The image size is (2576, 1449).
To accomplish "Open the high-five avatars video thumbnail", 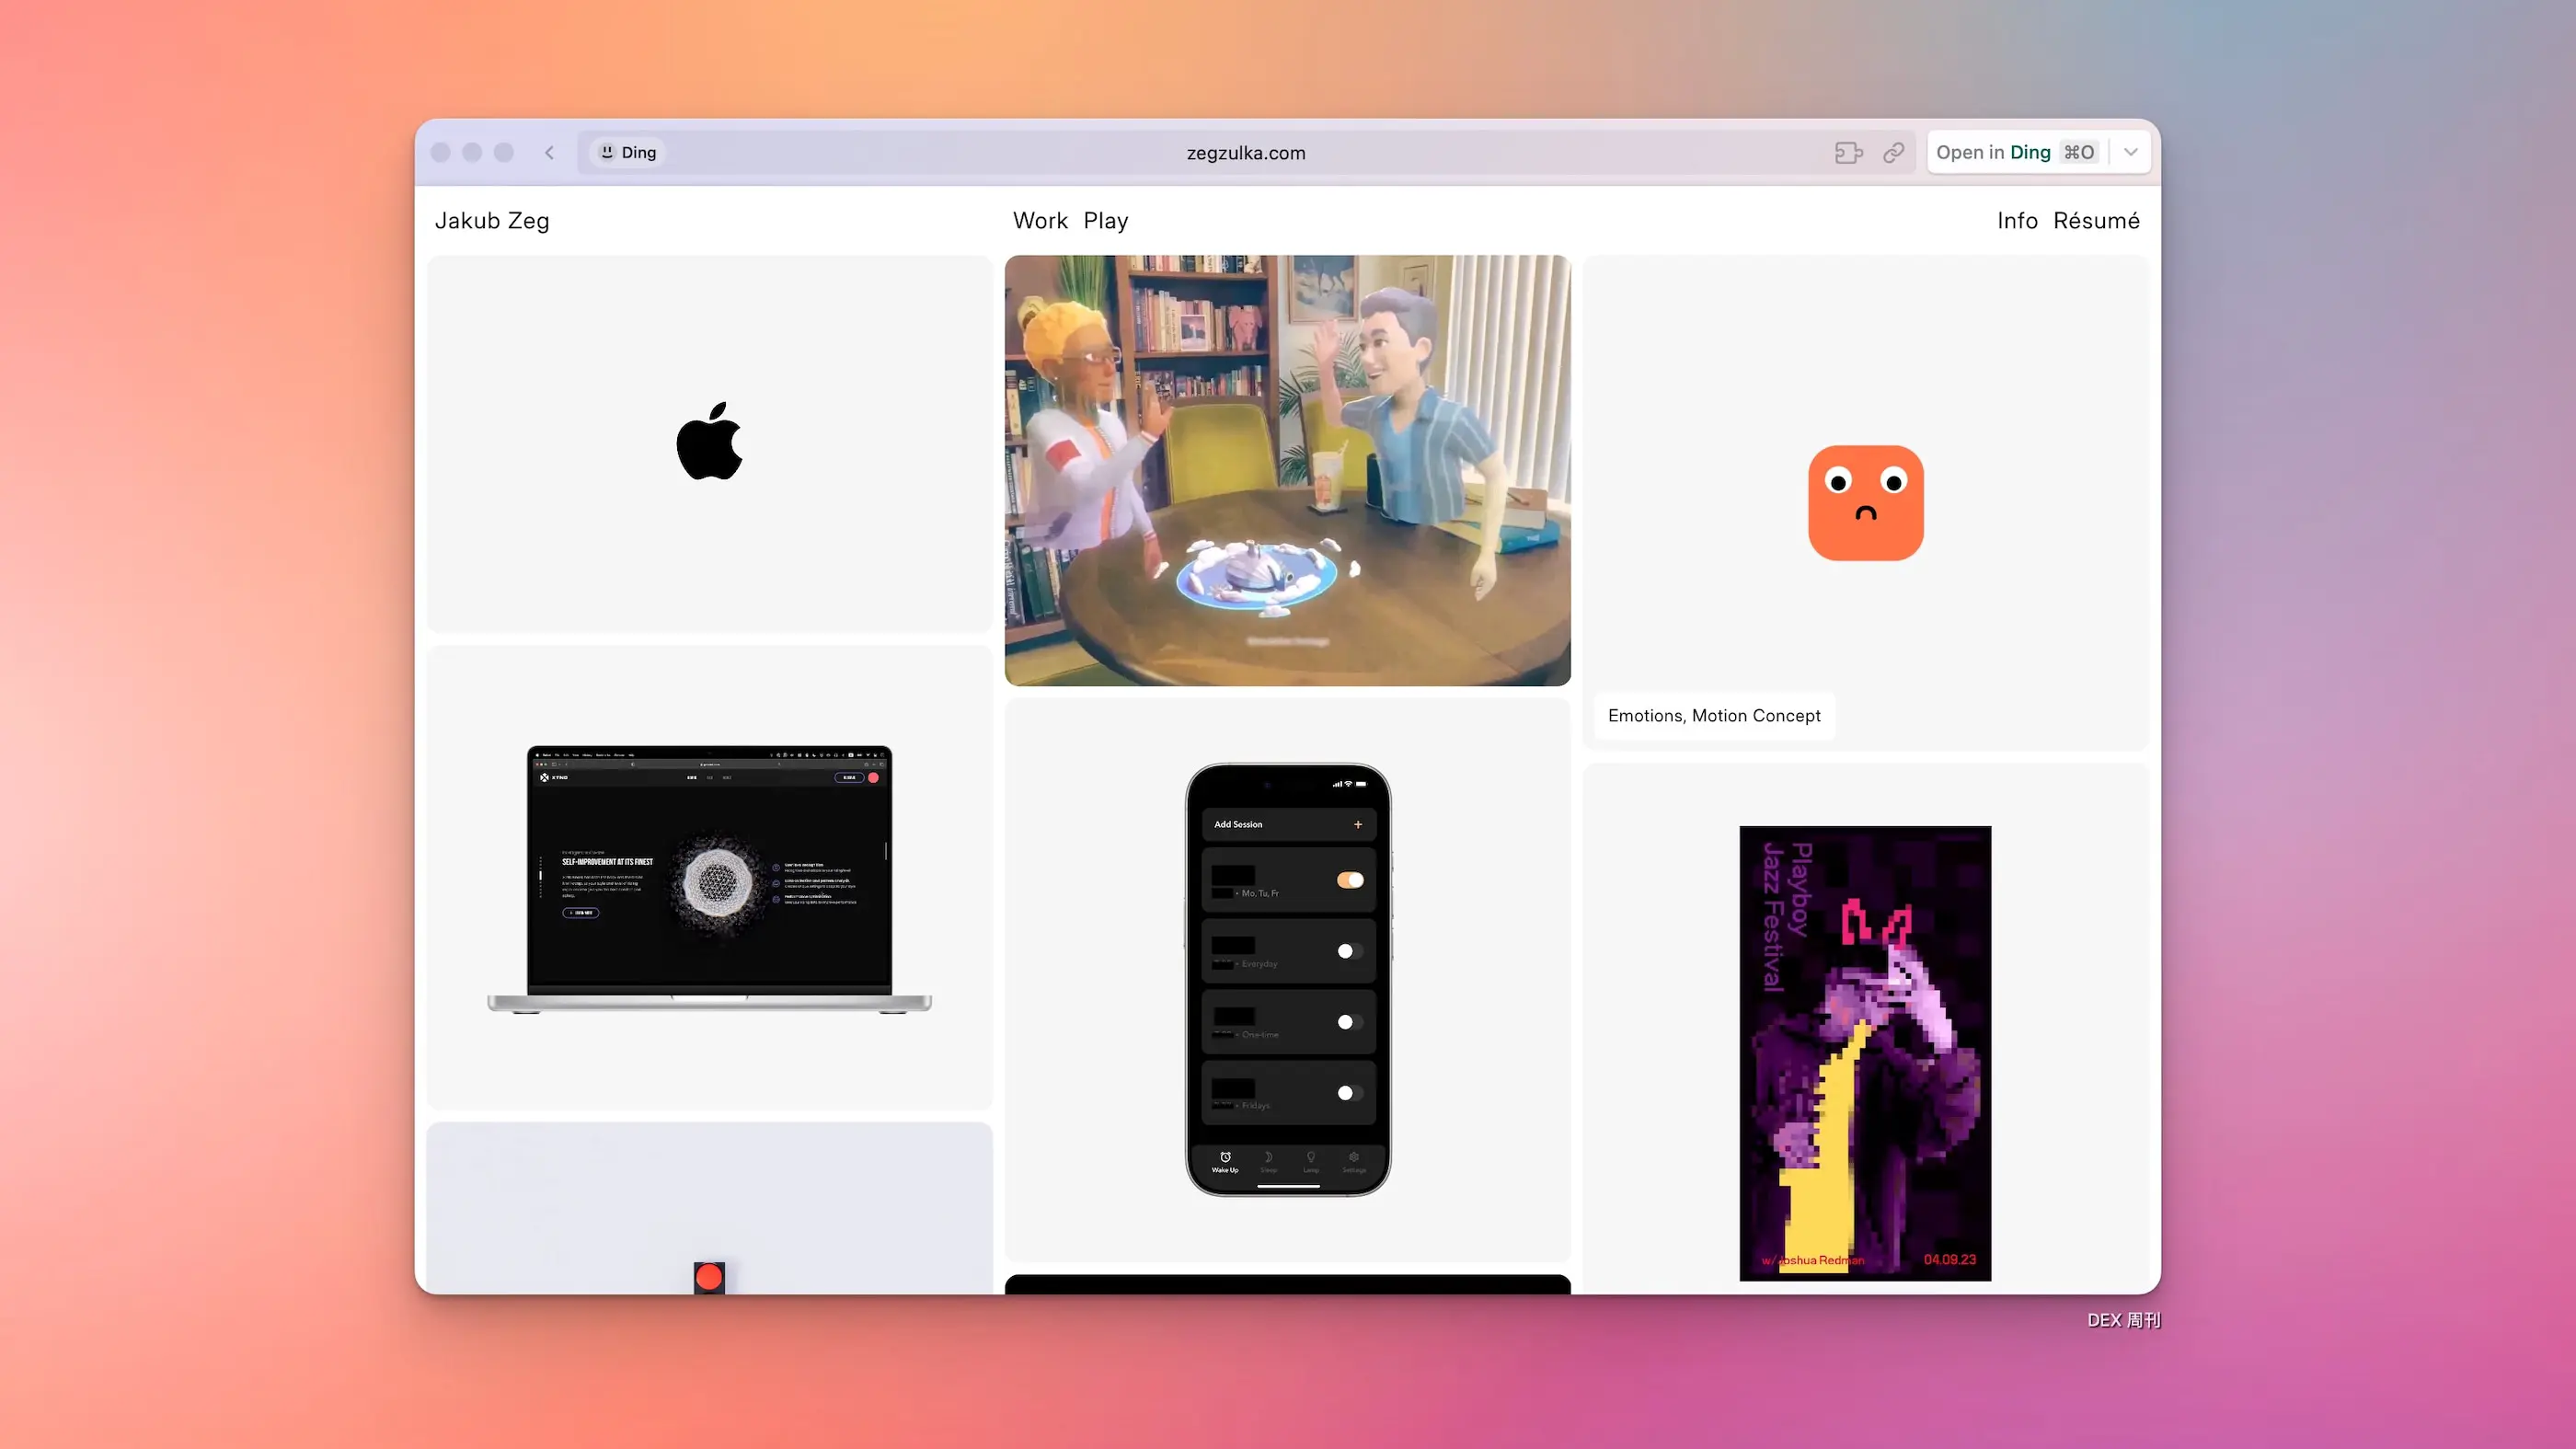I will pyautogui.click(x=1287, y=470).
